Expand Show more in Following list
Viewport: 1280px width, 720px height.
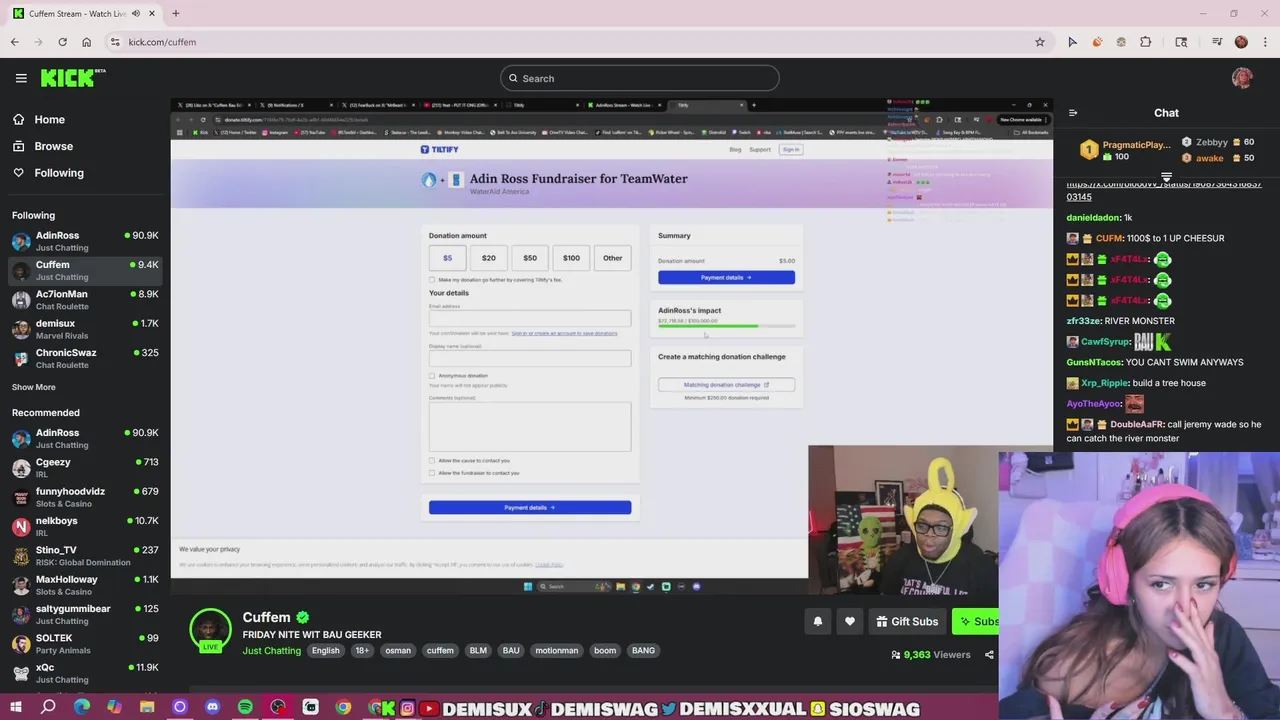click(x=34, y=387)
